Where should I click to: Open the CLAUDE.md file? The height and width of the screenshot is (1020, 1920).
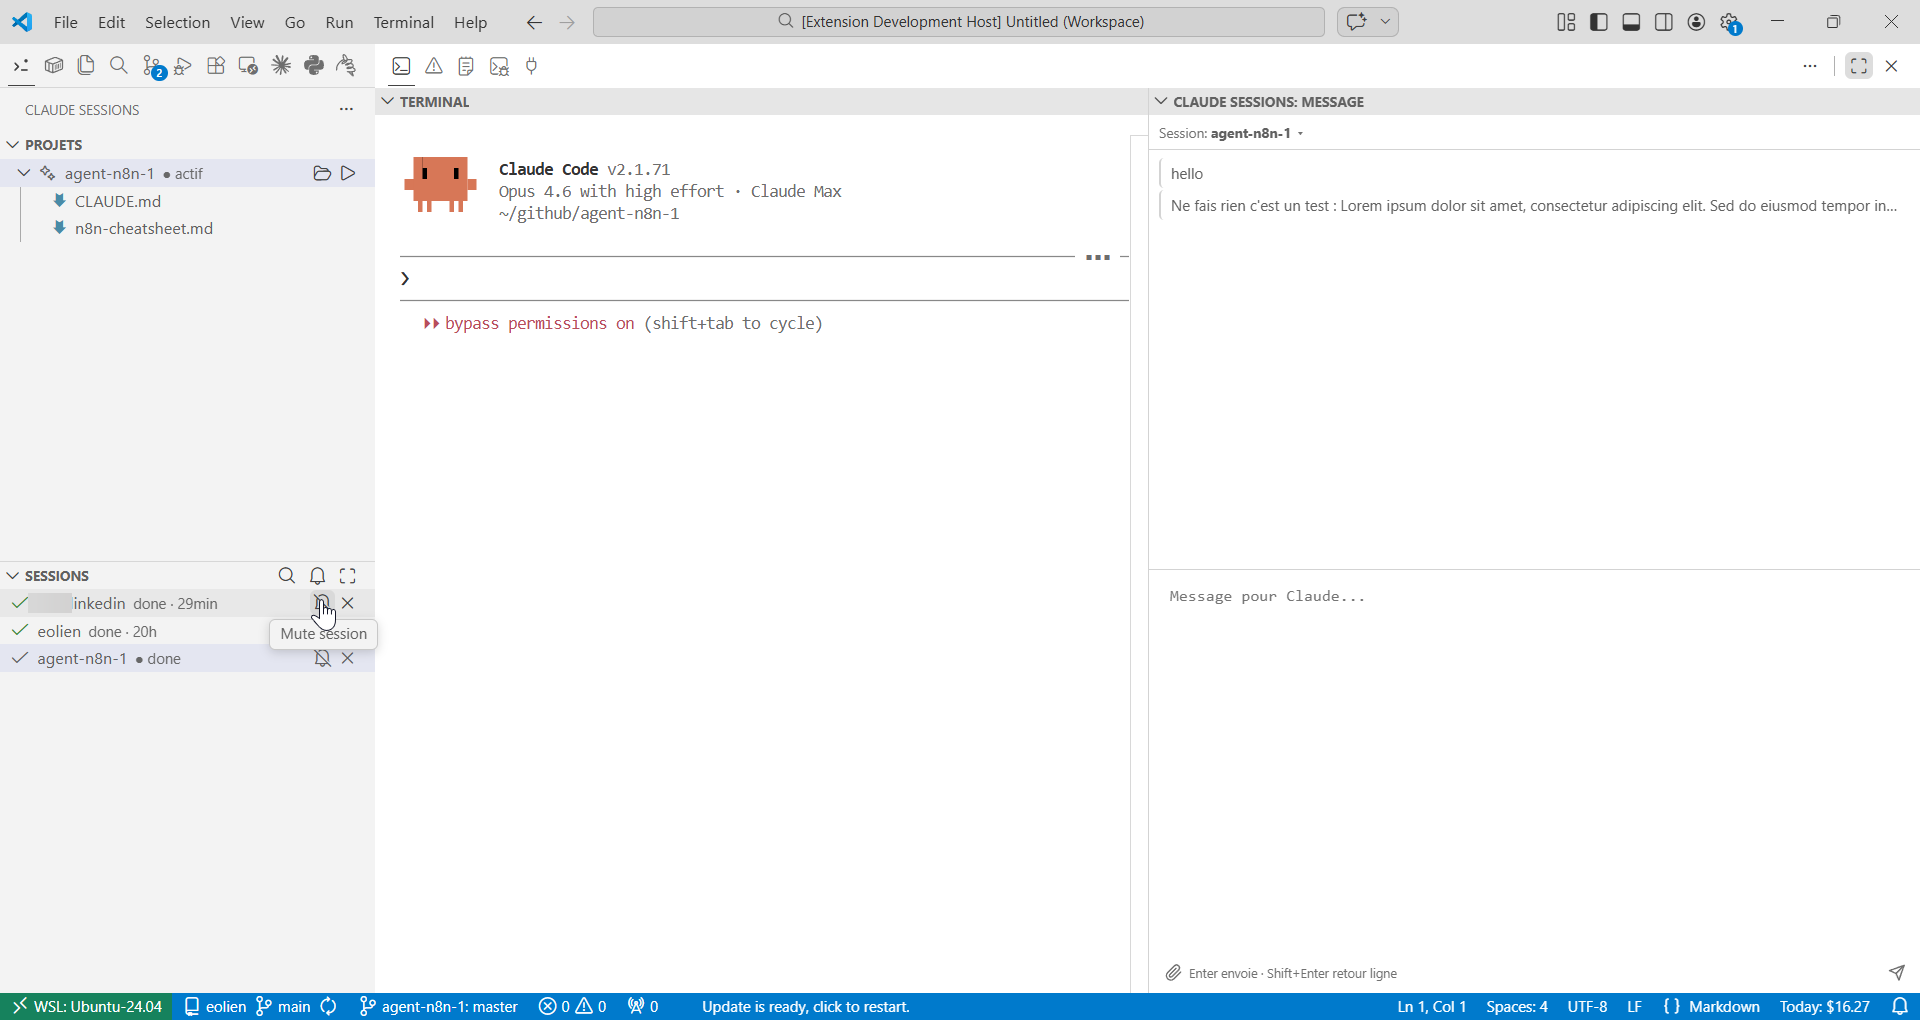[x=117, y=201]
